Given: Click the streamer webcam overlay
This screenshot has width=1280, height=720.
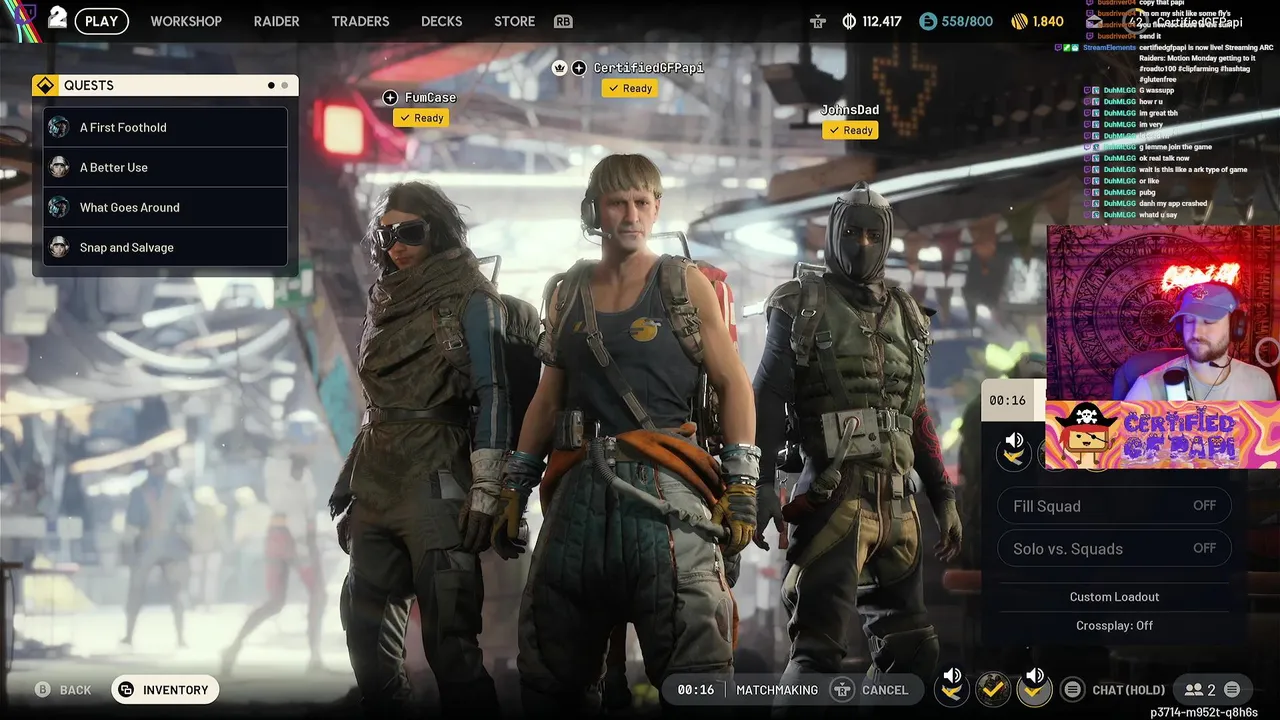Looking at the screenshot, I should coord(1163,312).
